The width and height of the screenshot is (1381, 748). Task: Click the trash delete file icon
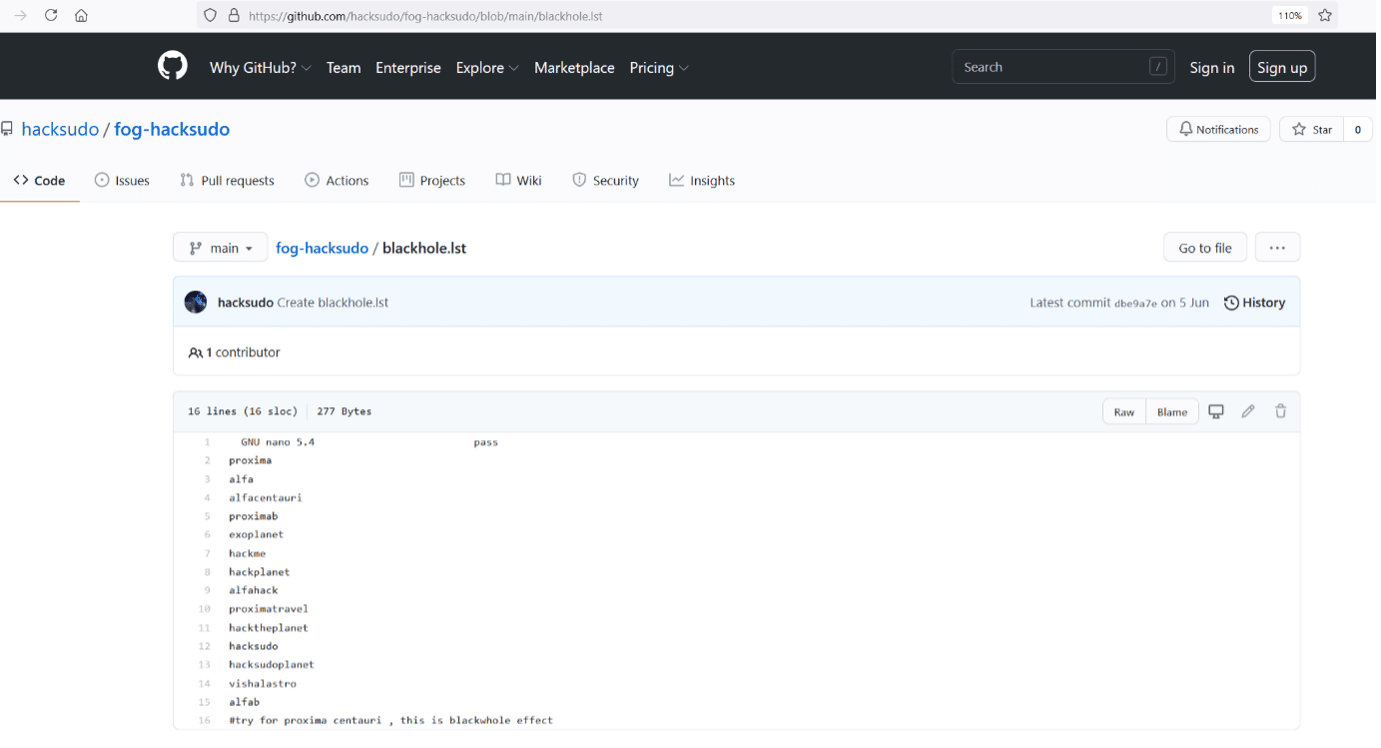point(1280,412)
